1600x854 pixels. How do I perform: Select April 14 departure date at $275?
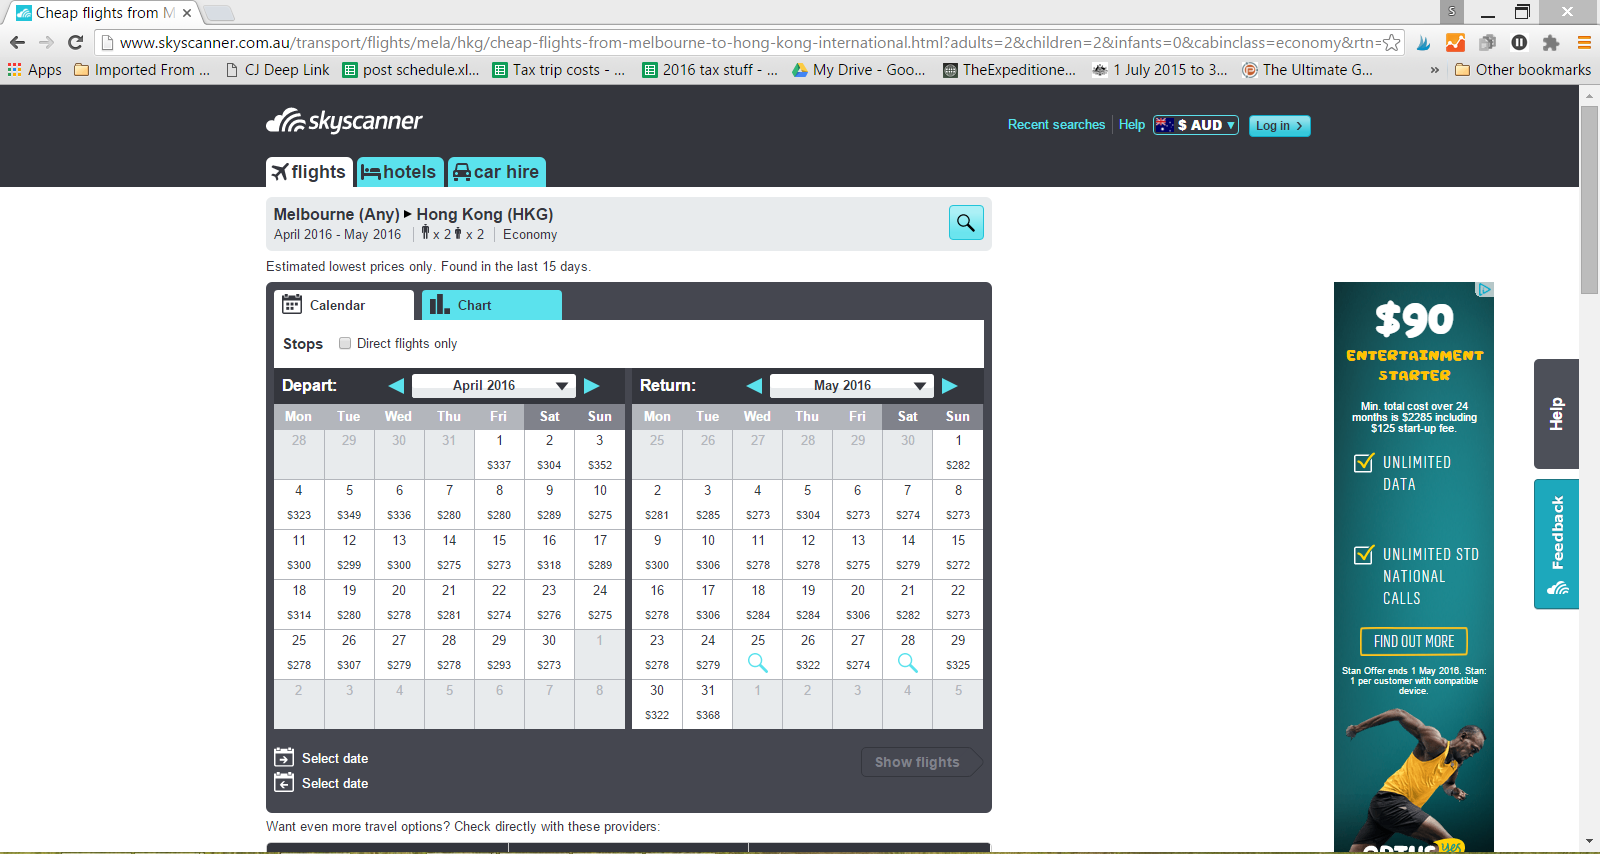(449, 553)
